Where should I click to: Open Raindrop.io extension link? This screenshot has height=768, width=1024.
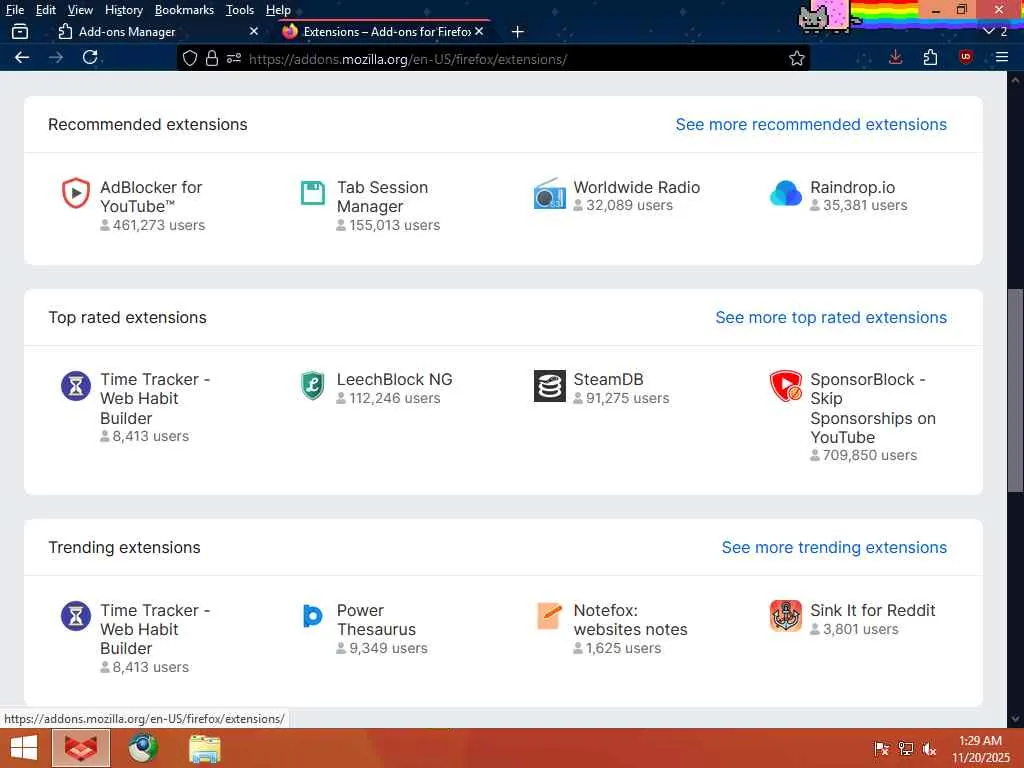(852, 187)
